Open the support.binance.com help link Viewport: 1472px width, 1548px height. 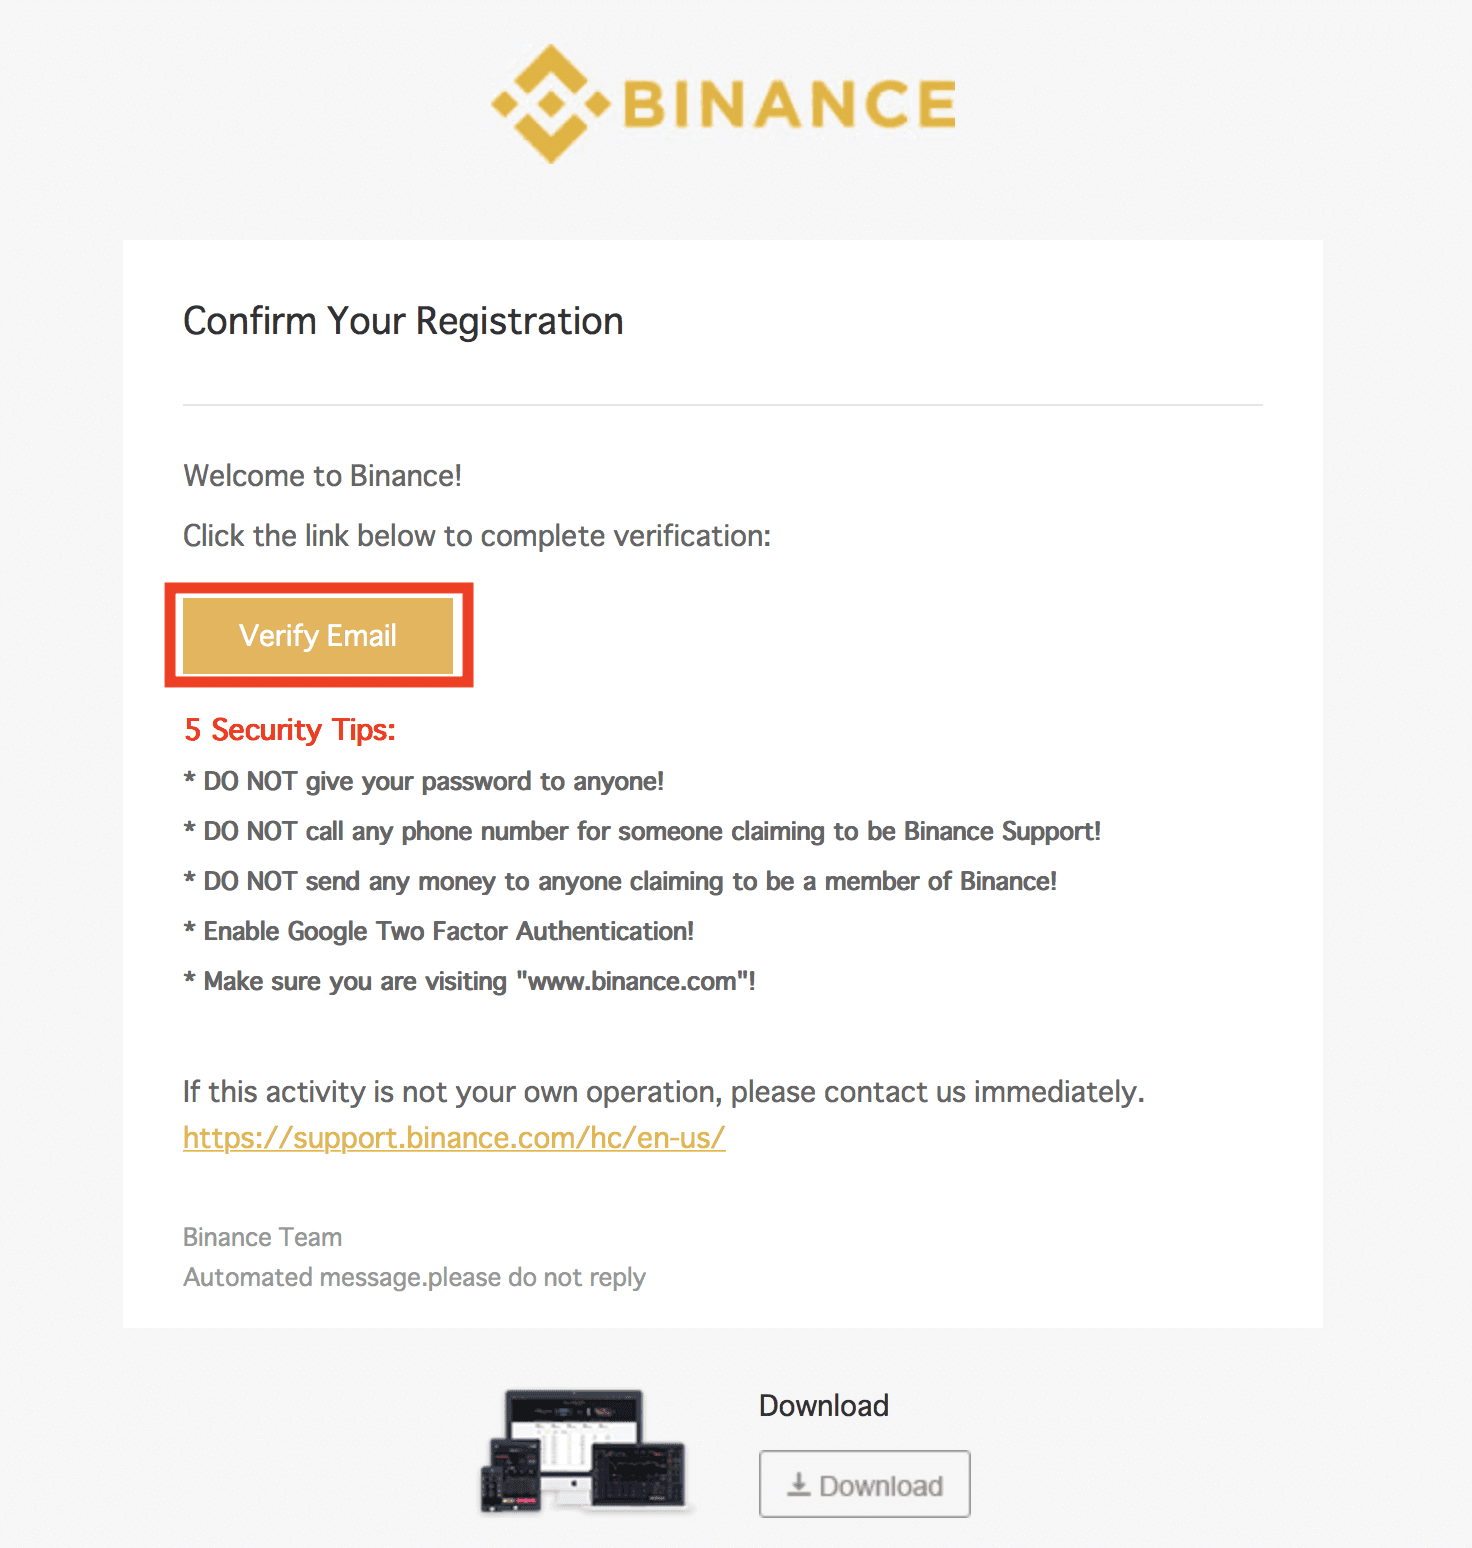454,1138
